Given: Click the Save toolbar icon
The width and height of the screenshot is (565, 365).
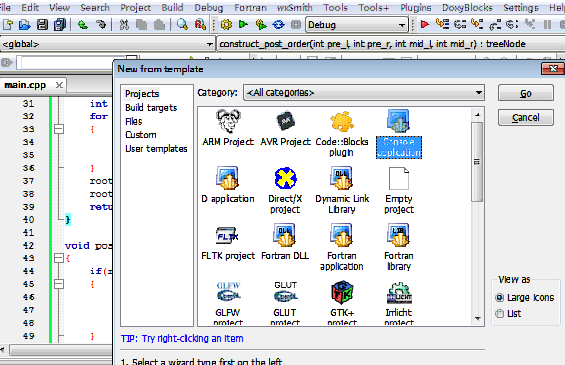Looking at the screenshot, I should click(x=43, y=25).
